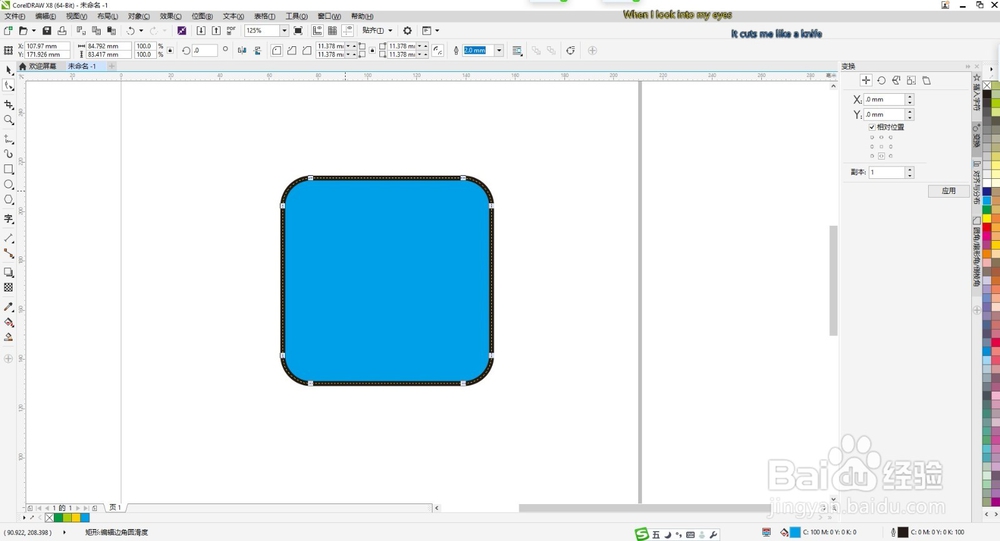1000x541 pixels.
Task: Click the 应用 apply button
Action: coord(948,191)
